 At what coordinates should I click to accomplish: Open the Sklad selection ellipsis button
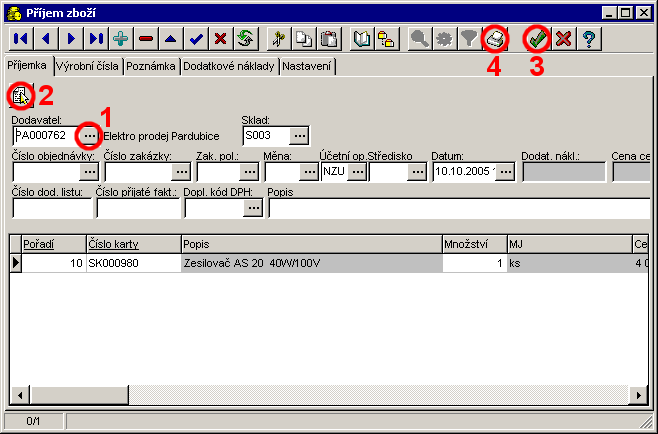pyautogui.click(x=298, y=135)
